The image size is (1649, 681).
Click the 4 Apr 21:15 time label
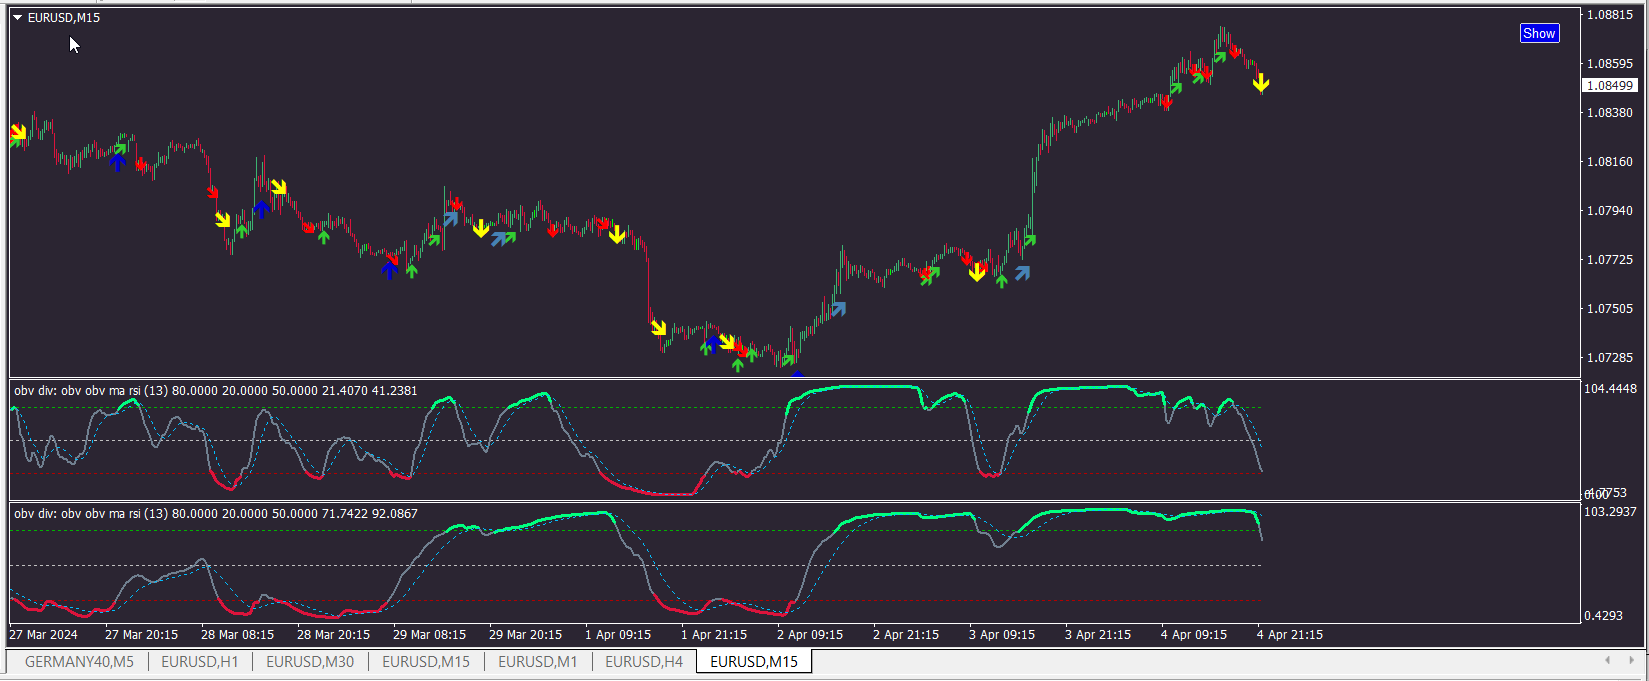(x=1290, y=635)
